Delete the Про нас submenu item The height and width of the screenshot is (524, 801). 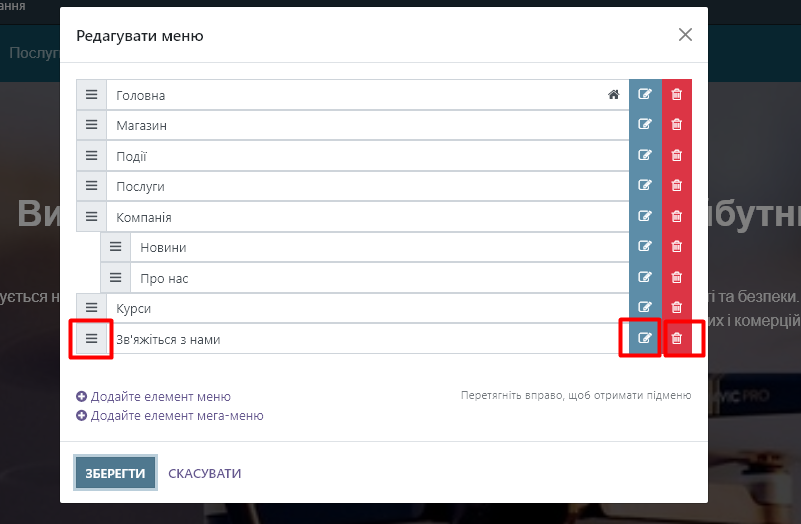[x=676, y=278]
